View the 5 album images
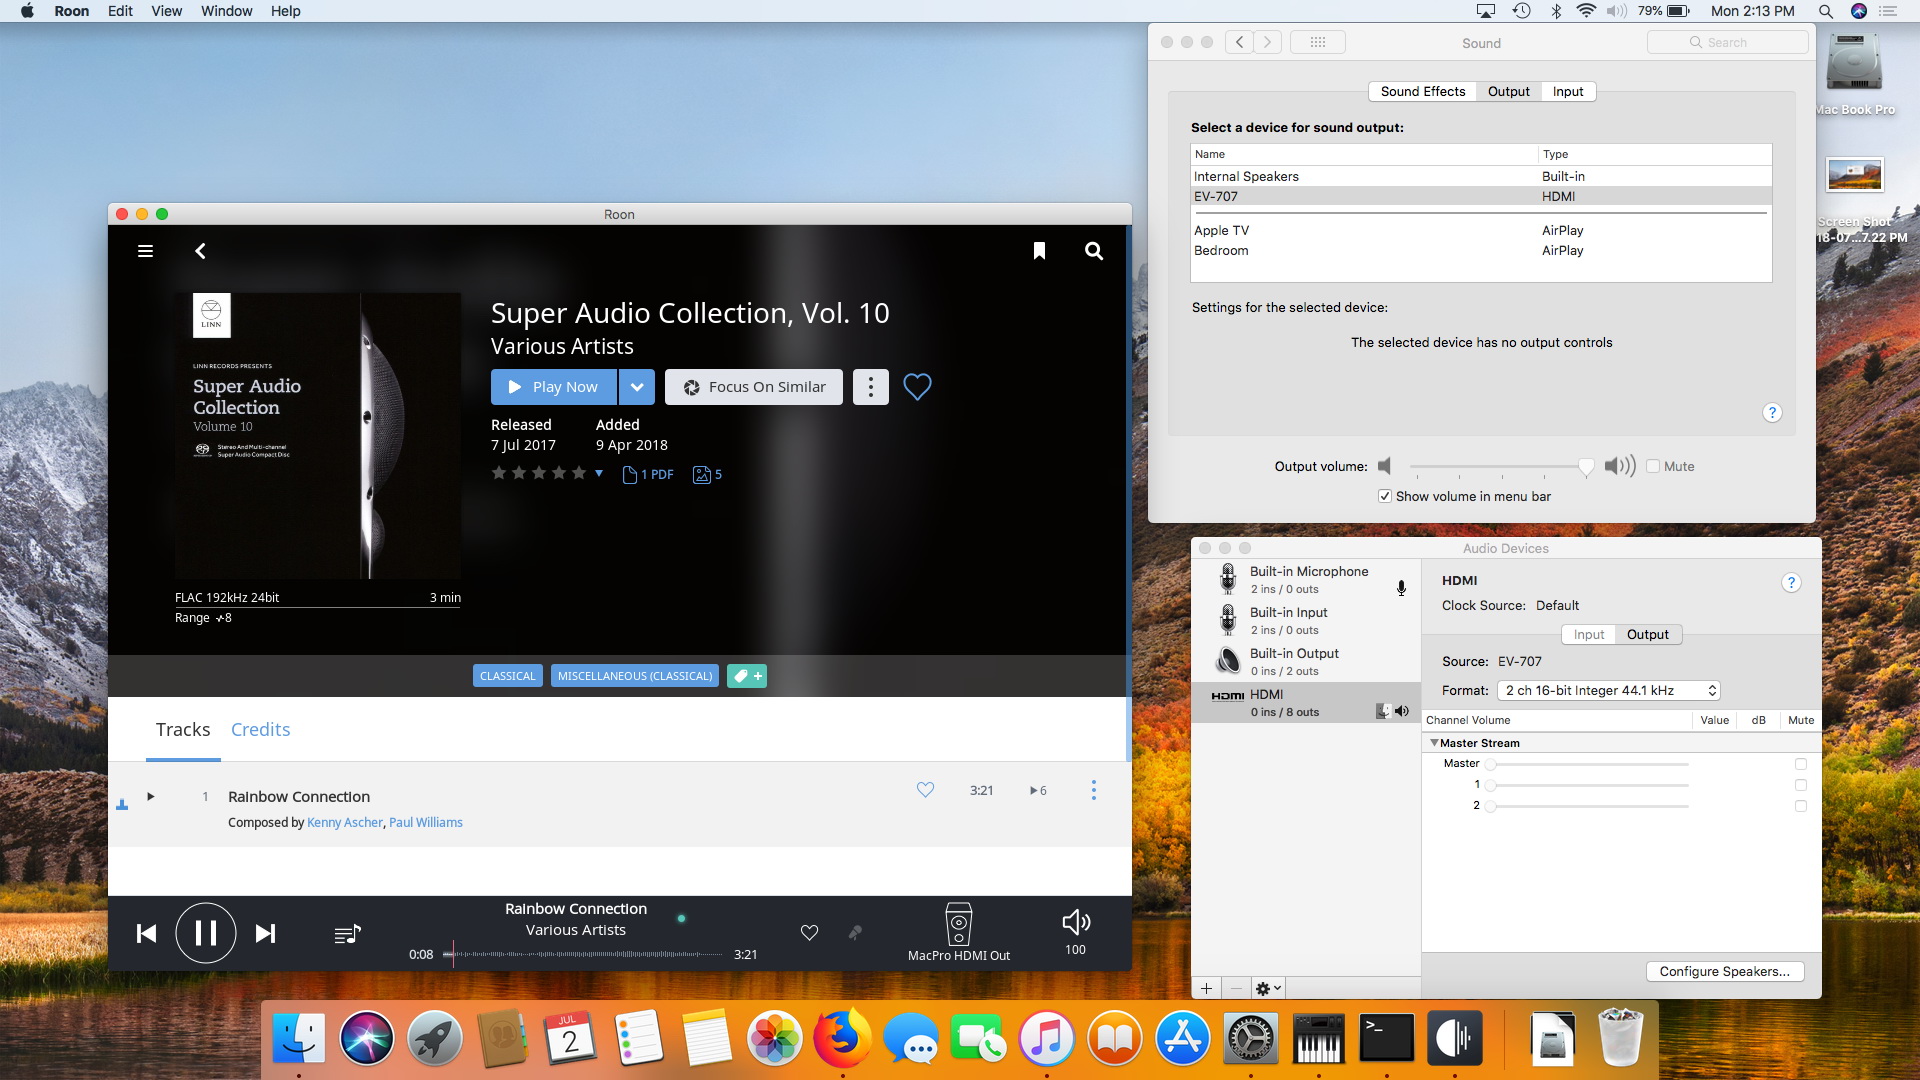1920x1080 pixels. coord(707,474)
